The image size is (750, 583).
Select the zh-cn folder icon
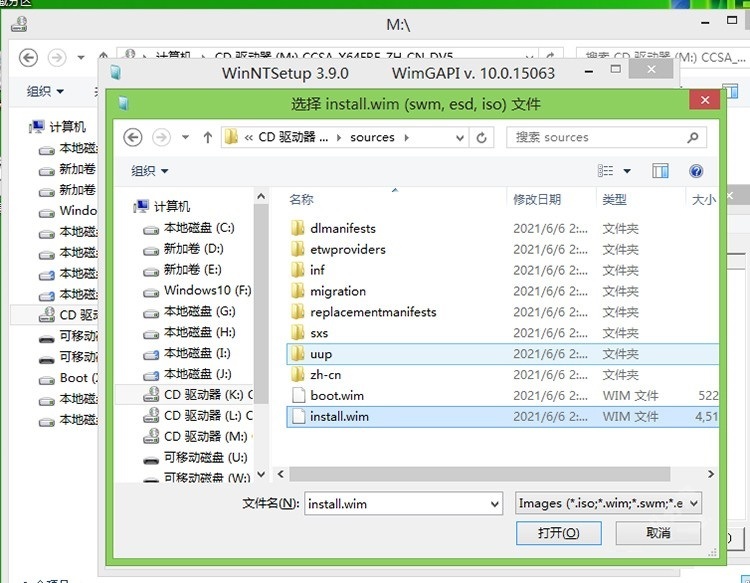pyautogui.click(x=298, y=374)
